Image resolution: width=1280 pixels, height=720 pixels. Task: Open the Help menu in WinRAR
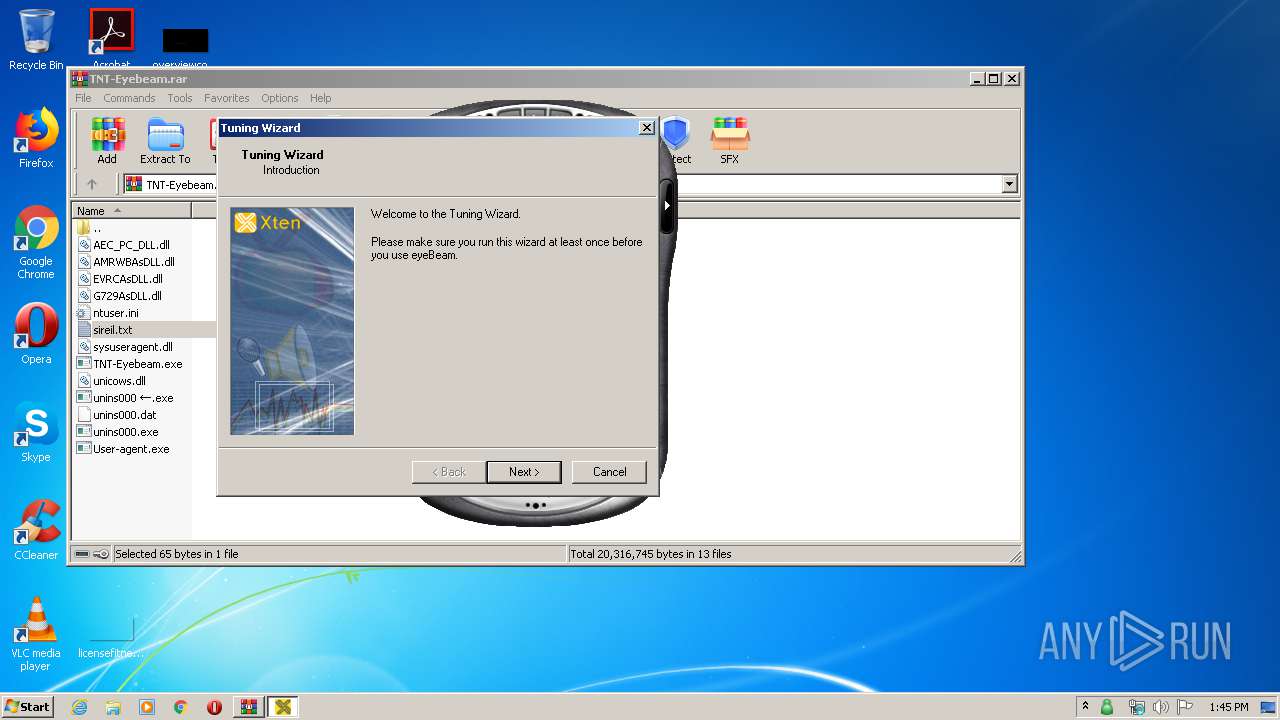click(320, 98)
